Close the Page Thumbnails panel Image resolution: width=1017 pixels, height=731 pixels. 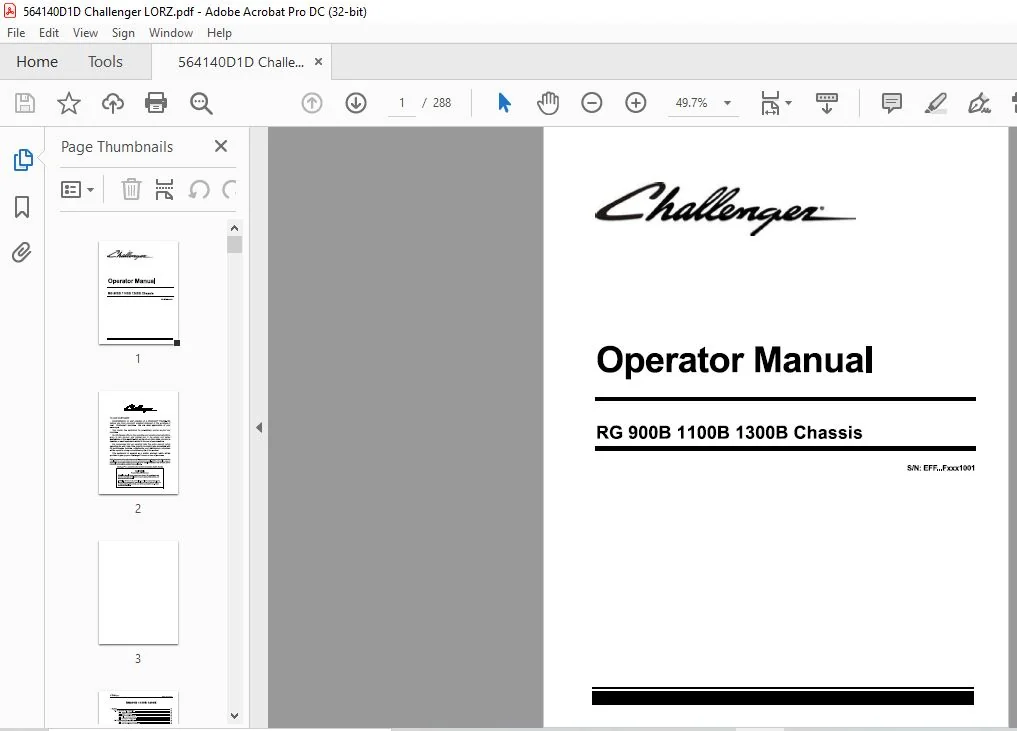[x=221, y=146]
